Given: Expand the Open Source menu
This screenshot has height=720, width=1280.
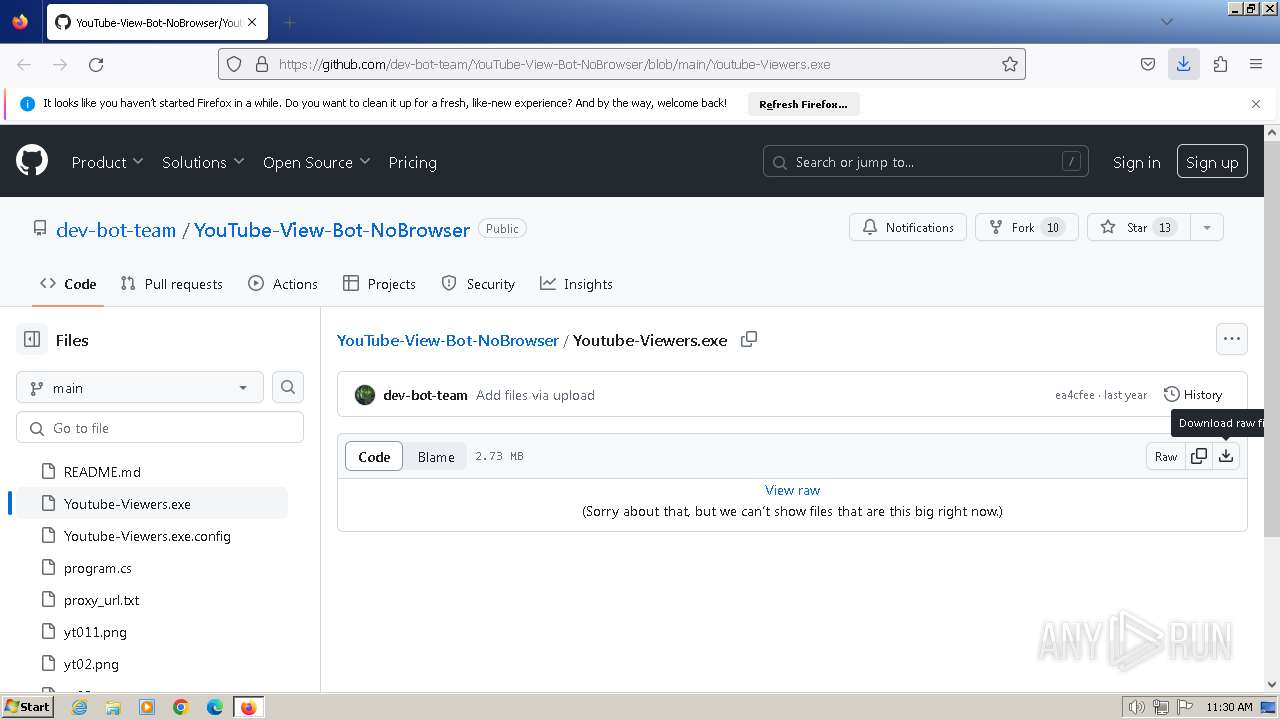Looking at the screenshot, I should pos(316,162).
